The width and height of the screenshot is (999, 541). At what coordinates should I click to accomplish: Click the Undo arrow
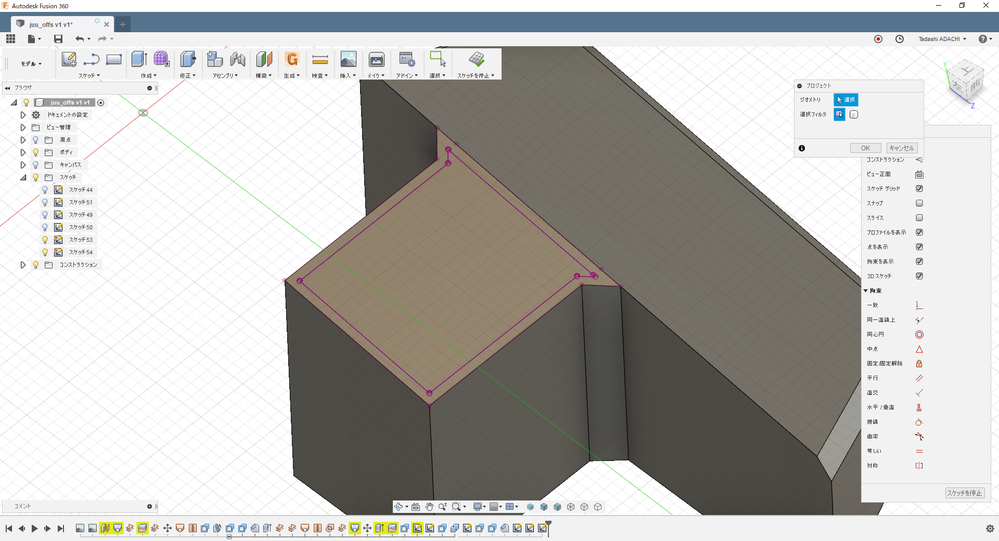(79, 39)
